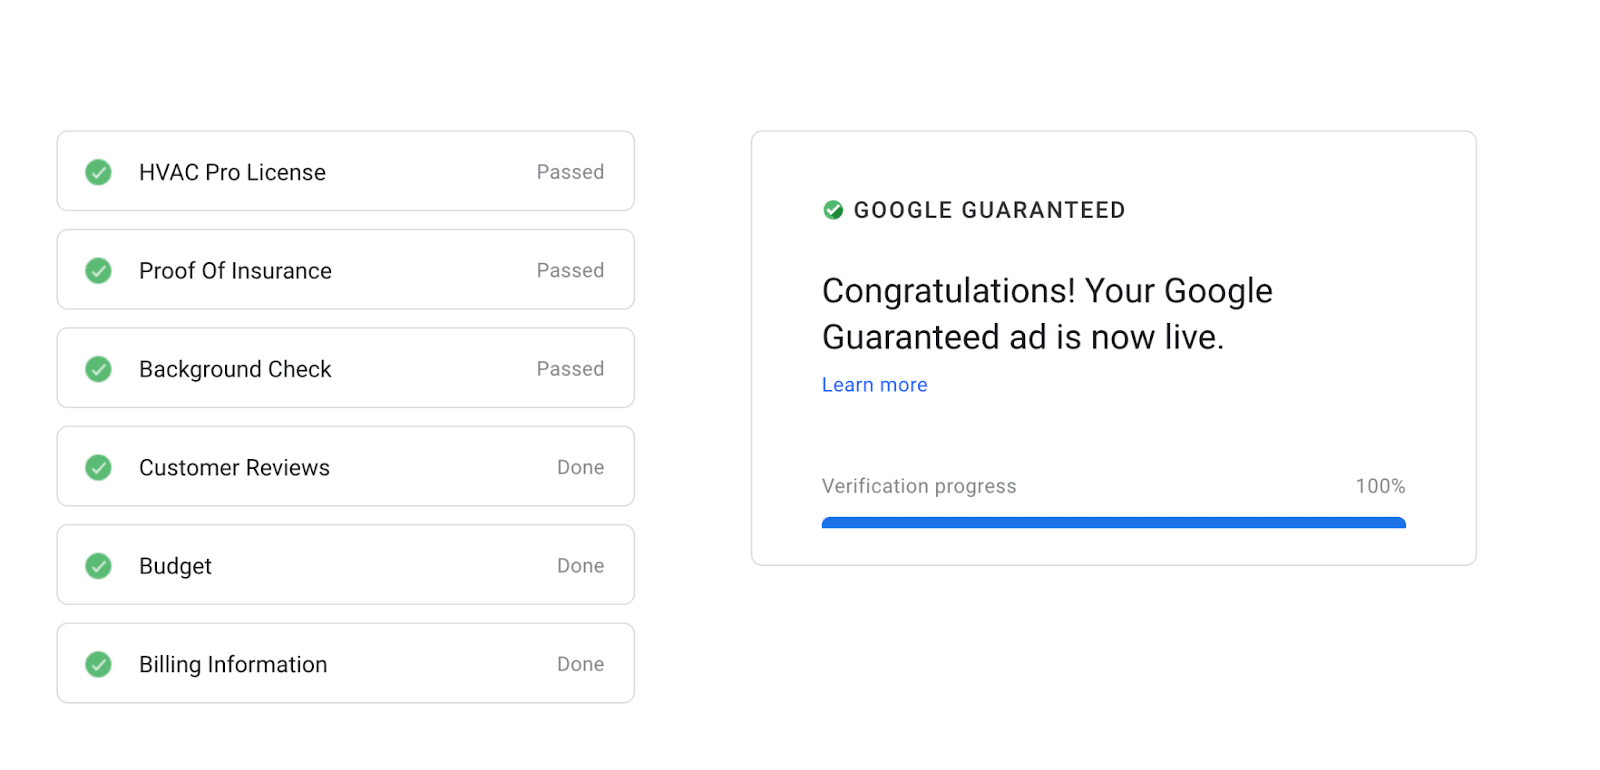The height and width of the screenshot is (770, 1600).
Task: Click the congratulations headline text
Action: pyautogui.click(x=1046, y=314)
